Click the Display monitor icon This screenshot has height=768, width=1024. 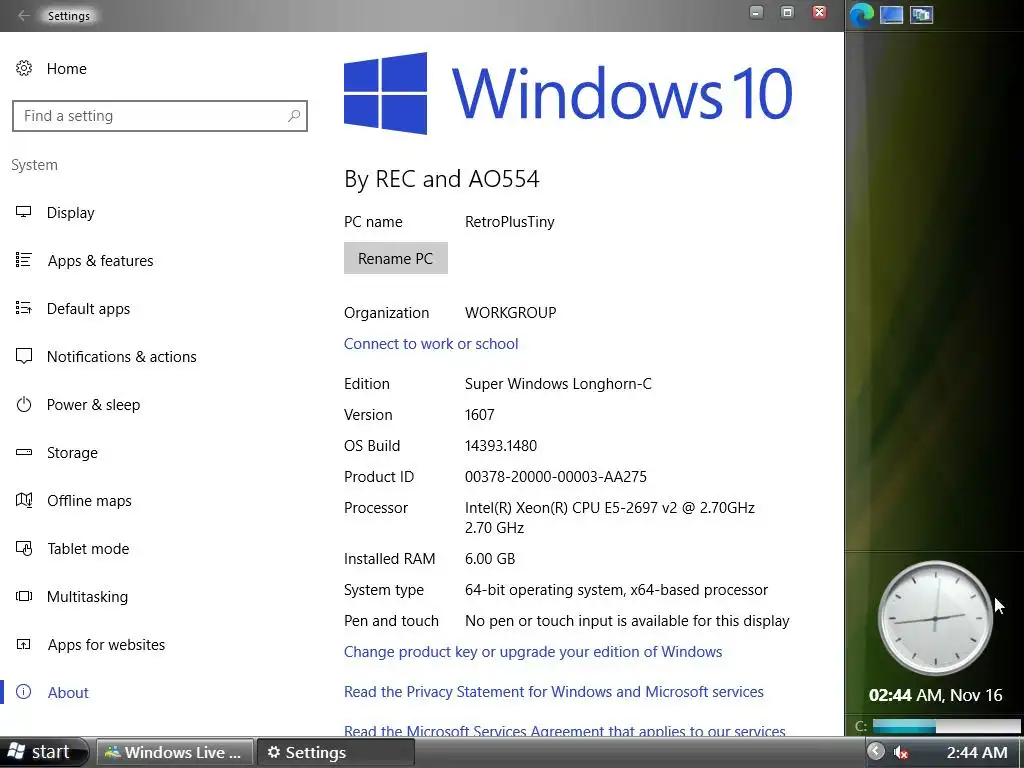point(24,212)
